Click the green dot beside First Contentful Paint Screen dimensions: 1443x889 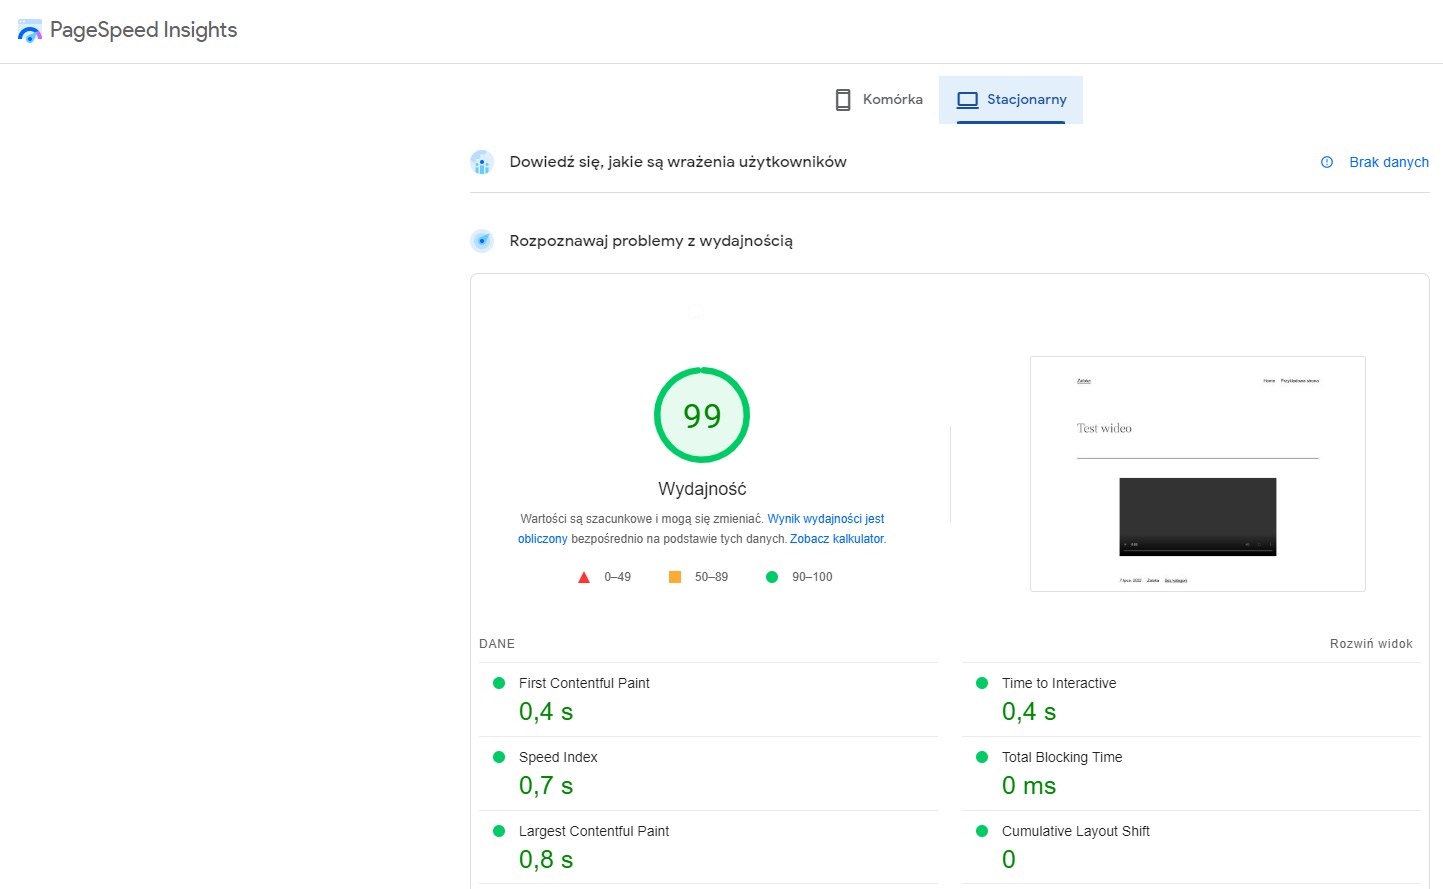[499, 683]
